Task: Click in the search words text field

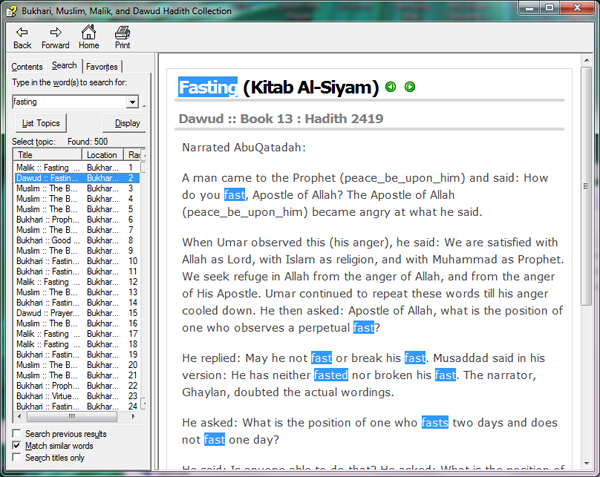Action: [68, 102]
